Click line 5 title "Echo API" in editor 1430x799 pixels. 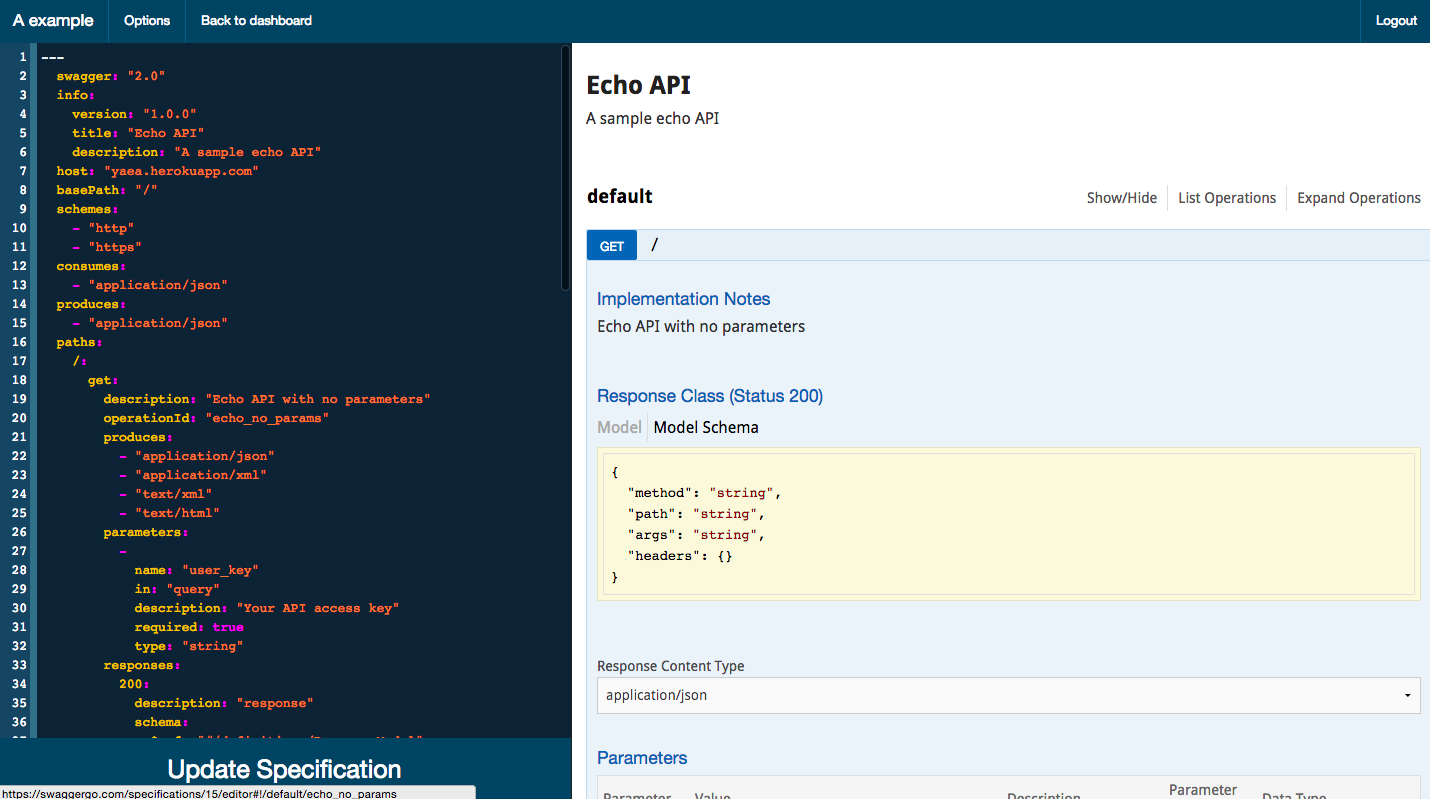[138, 133]
